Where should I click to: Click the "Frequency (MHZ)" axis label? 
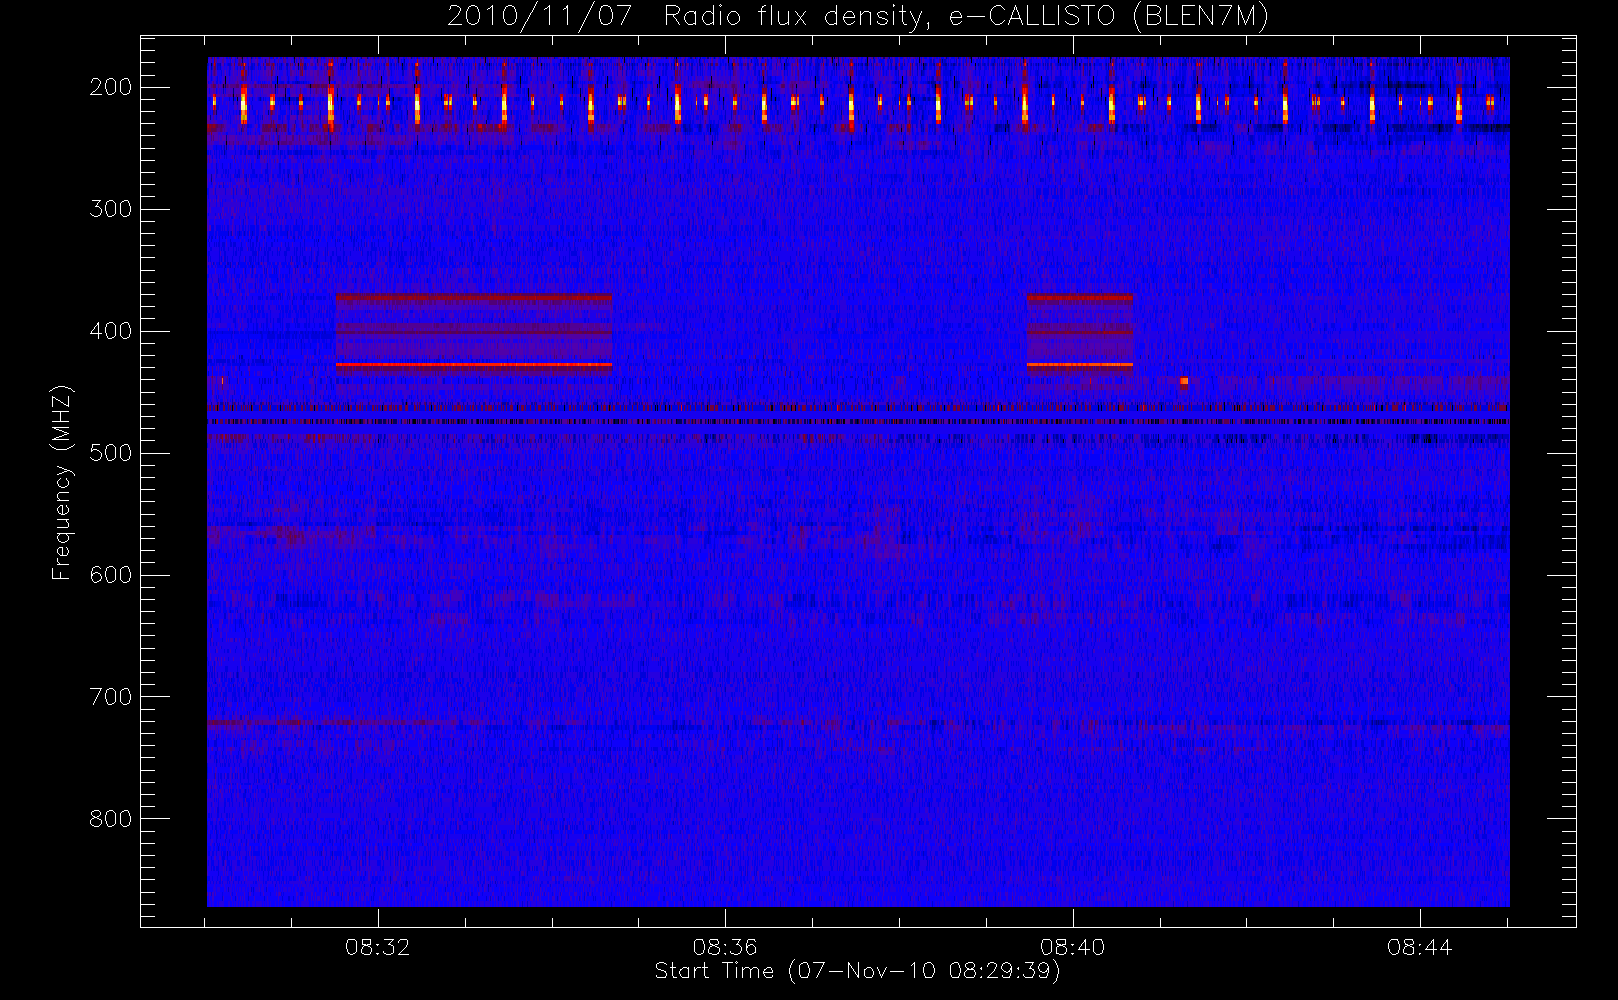click(x=62, y=482)
